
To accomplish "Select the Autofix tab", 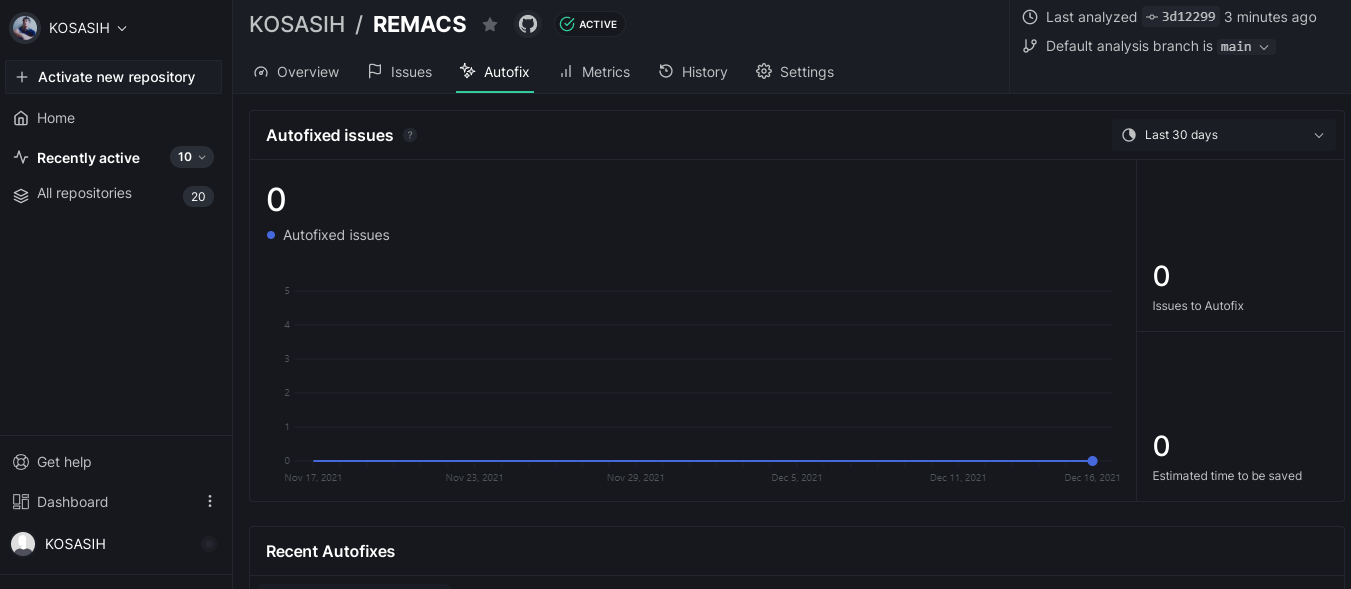I will [495, 72].
